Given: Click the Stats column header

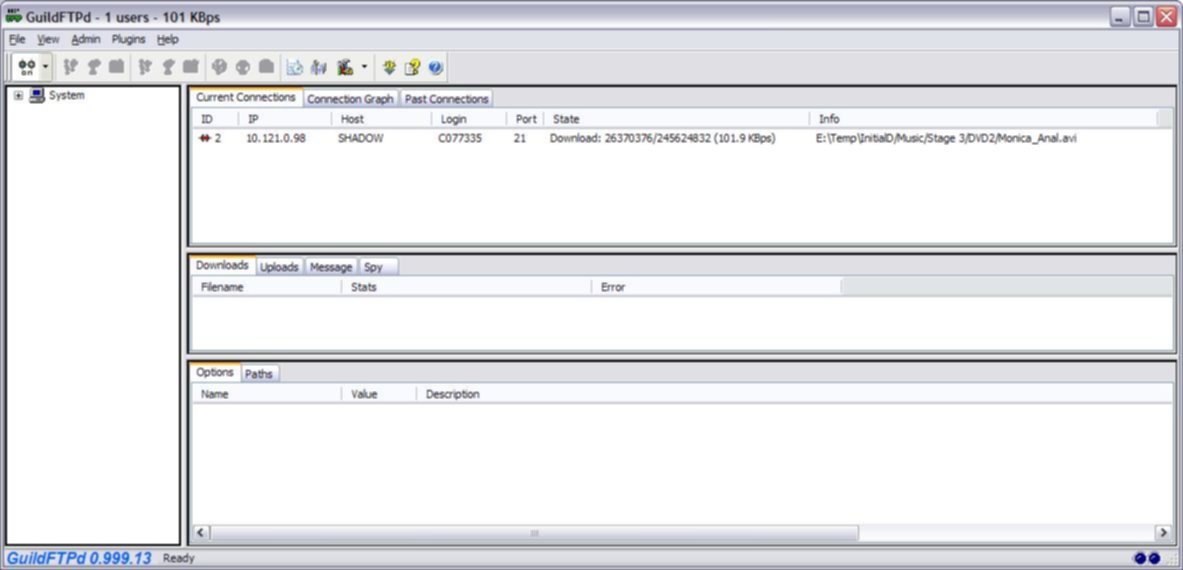Looking at the screenshot, I should coord(467,287).
